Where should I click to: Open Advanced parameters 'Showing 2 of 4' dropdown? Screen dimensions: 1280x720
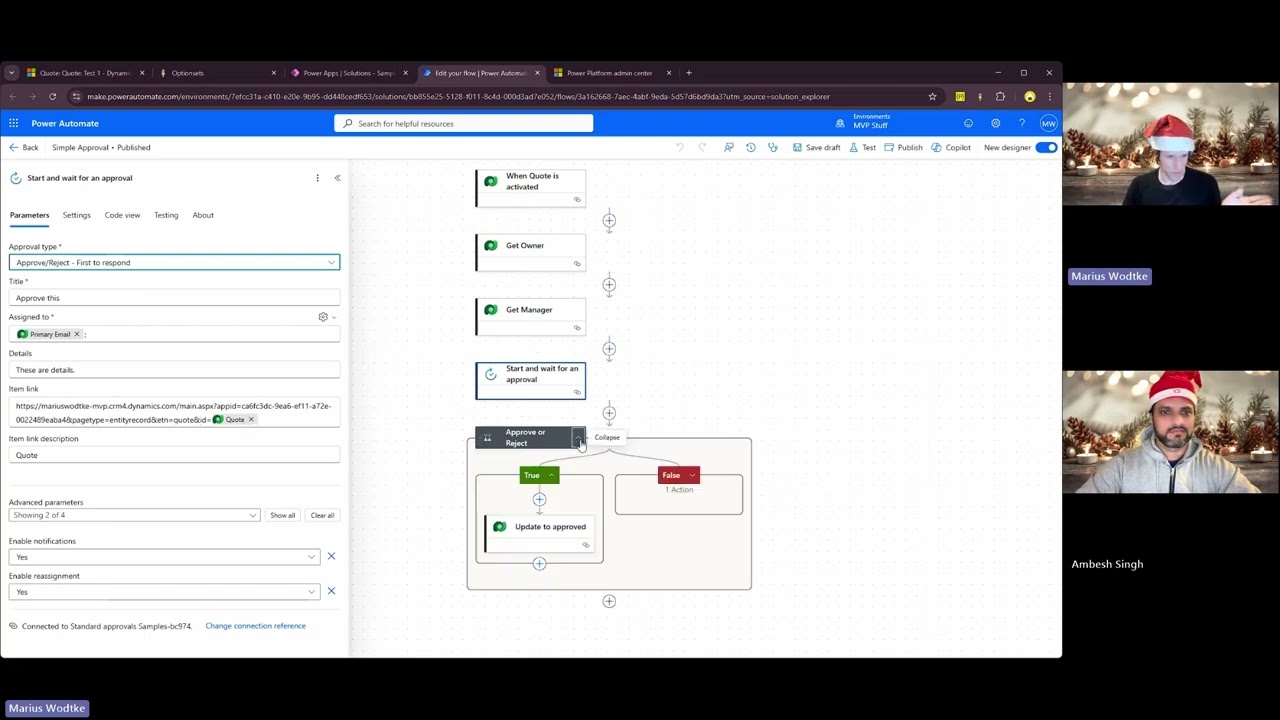(x=134, y=515)
